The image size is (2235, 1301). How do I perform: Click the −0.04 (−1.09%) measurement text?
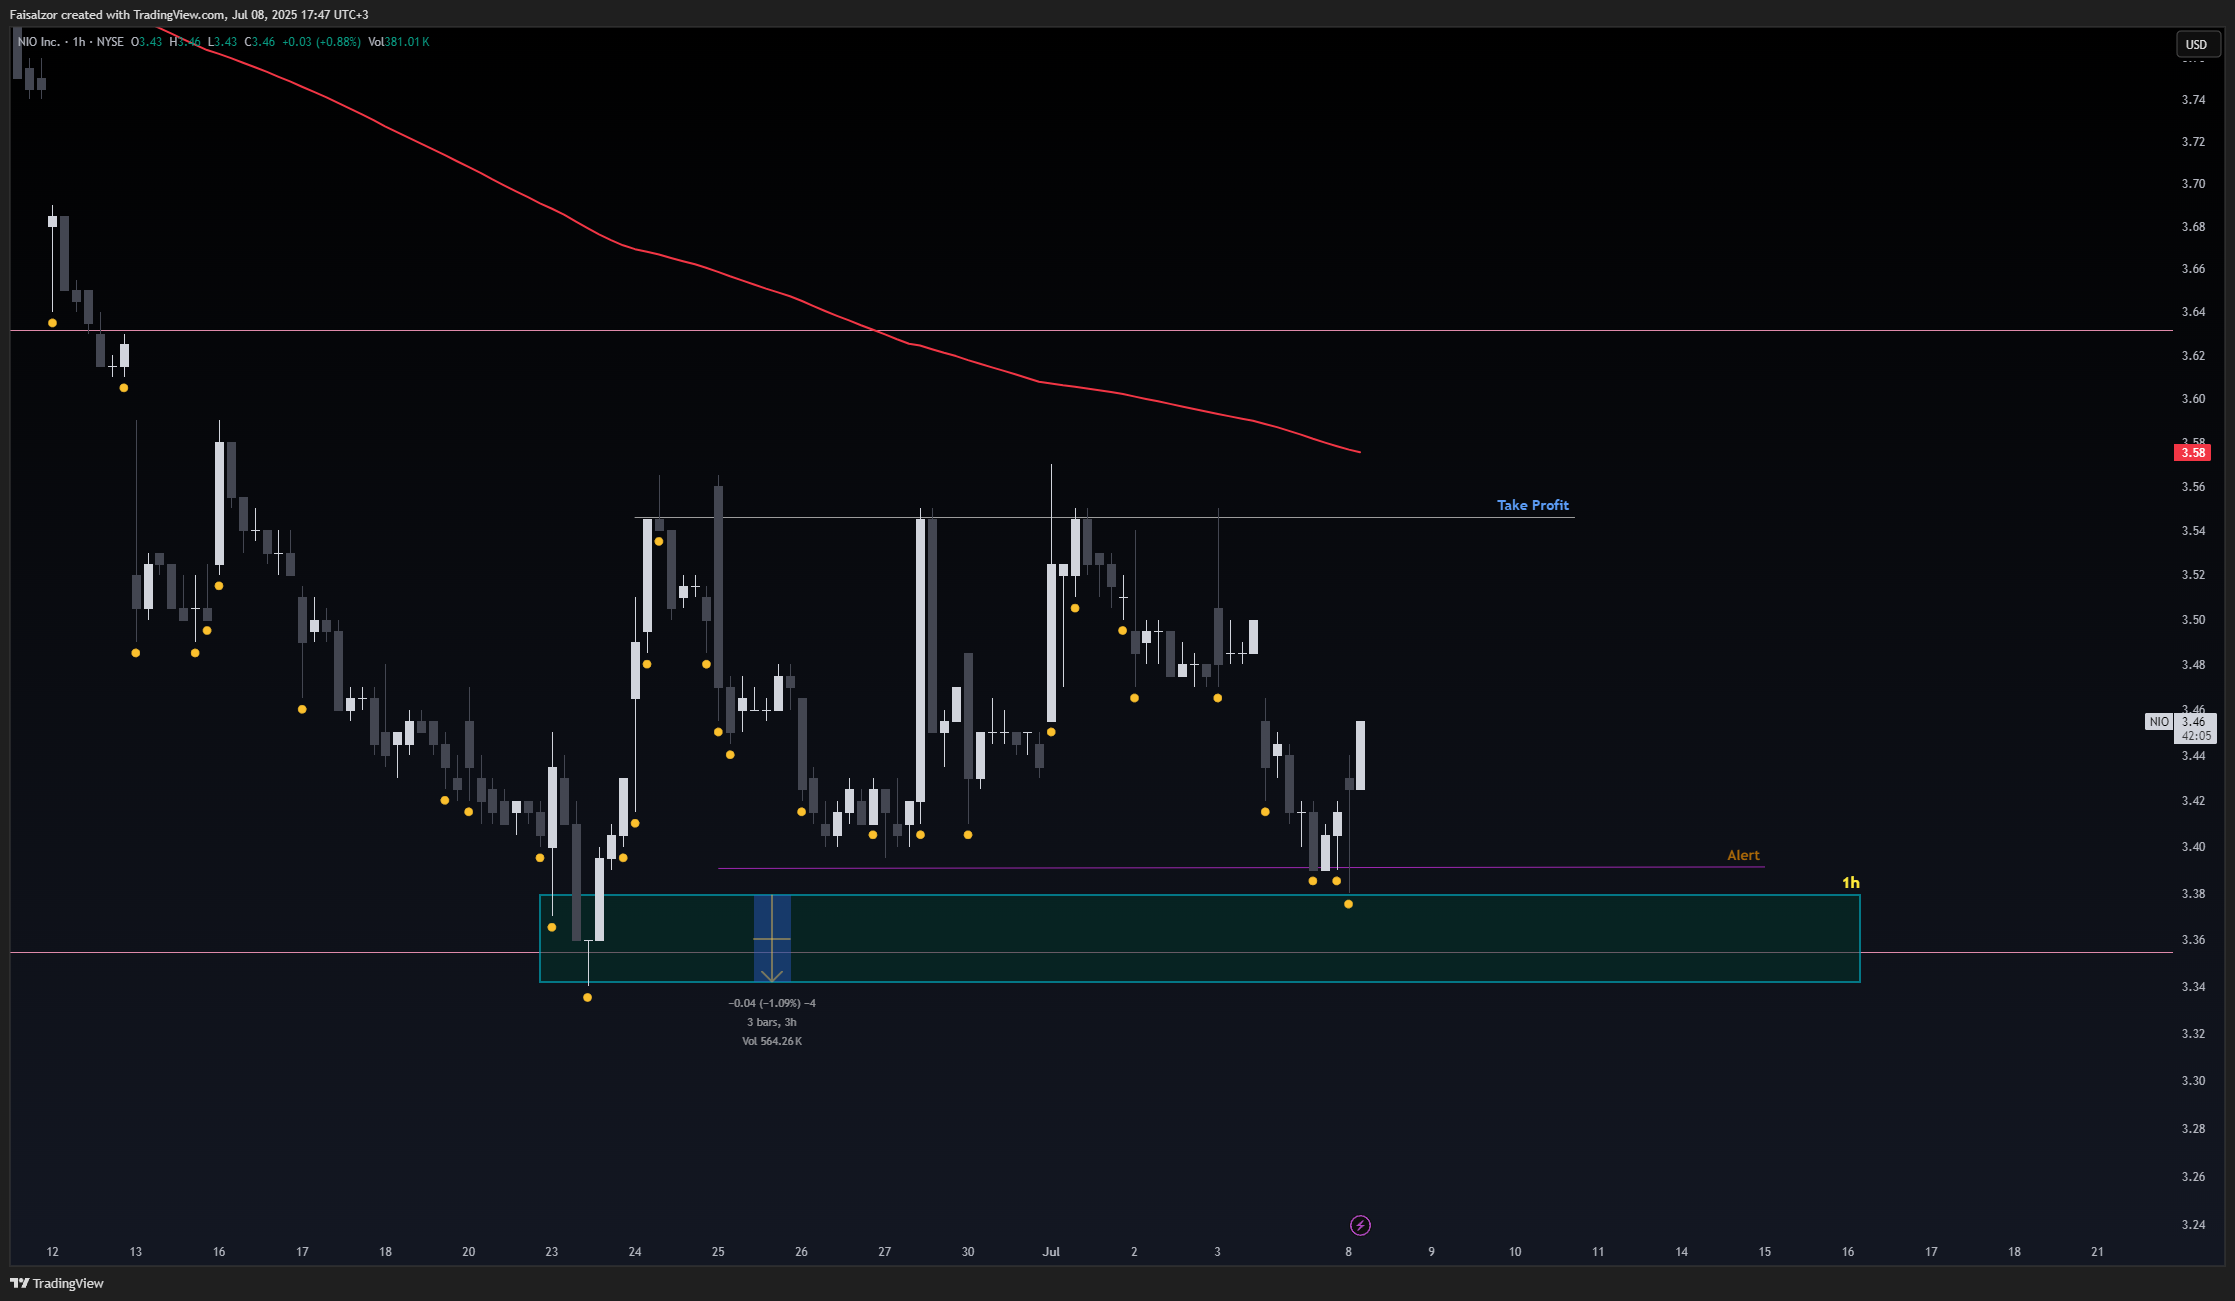point(772,1003)
